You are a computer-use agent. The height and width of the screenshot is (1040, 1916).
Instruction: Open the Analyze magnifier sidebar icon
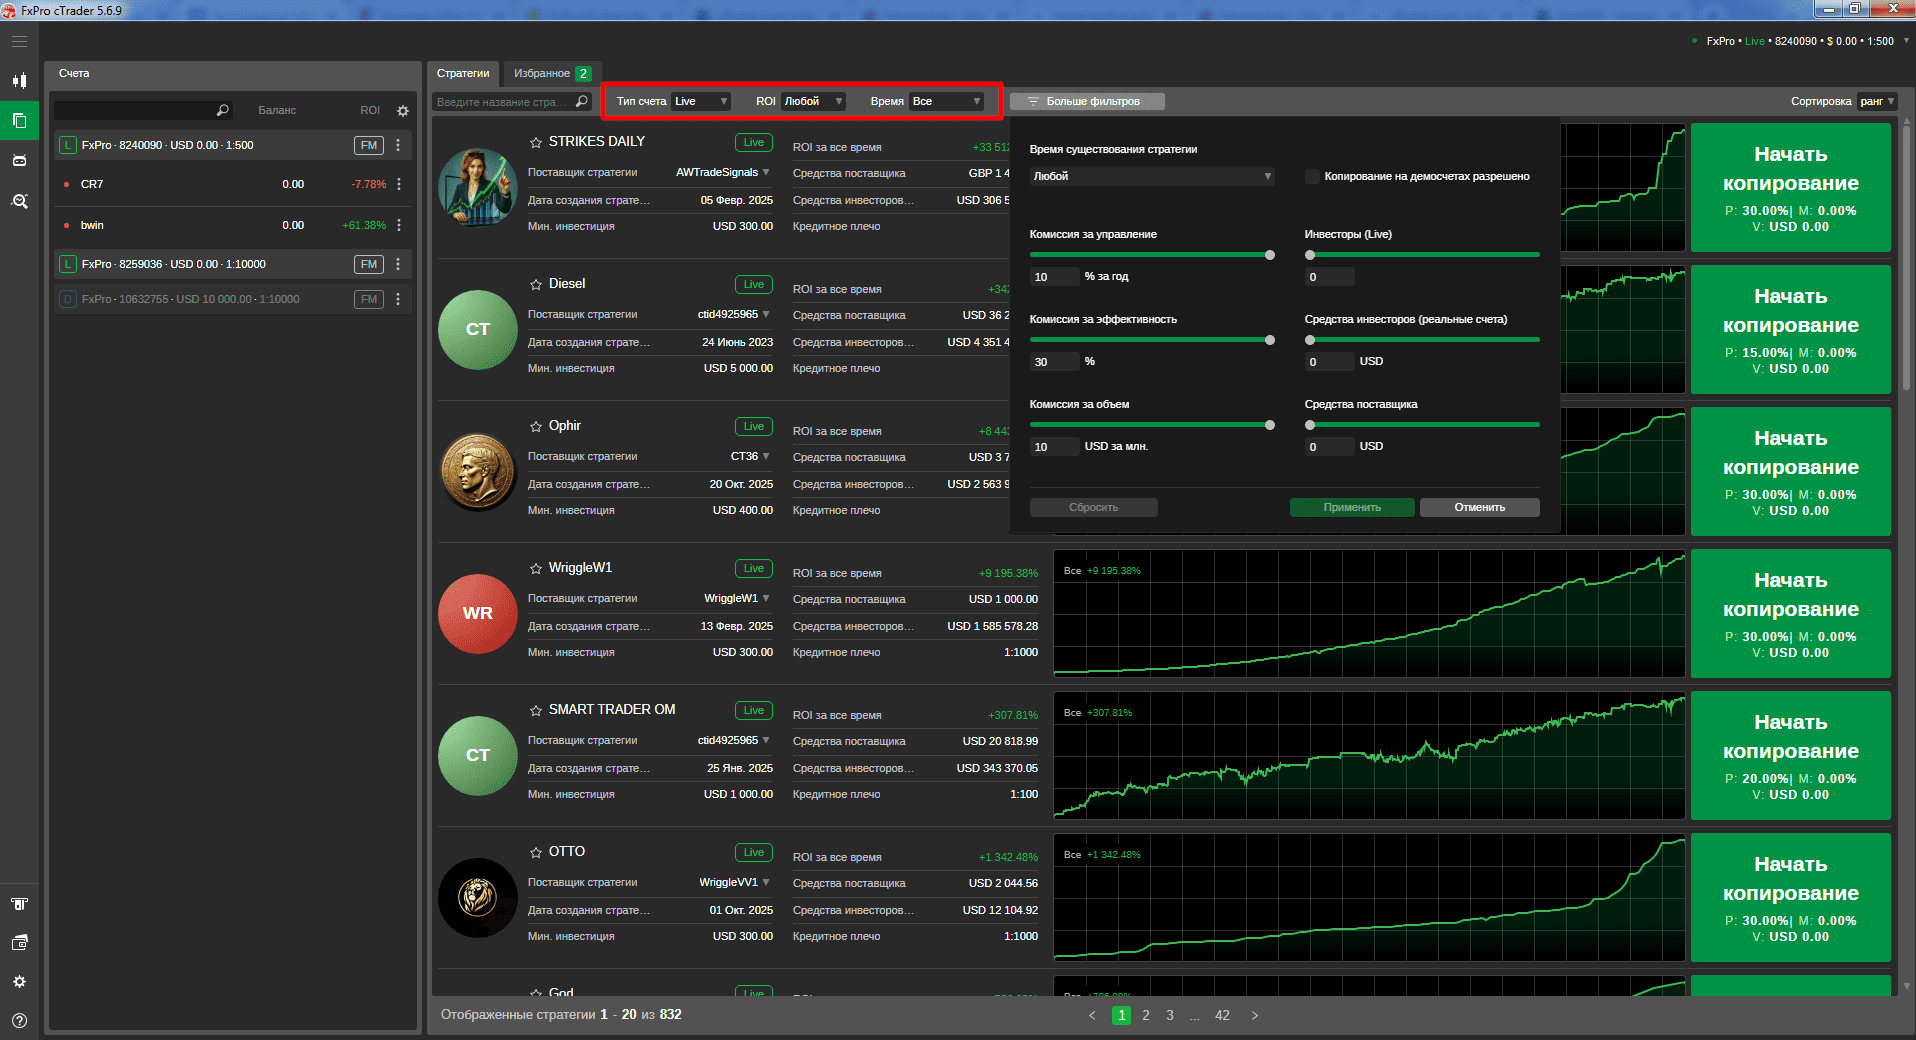point(19,201)
